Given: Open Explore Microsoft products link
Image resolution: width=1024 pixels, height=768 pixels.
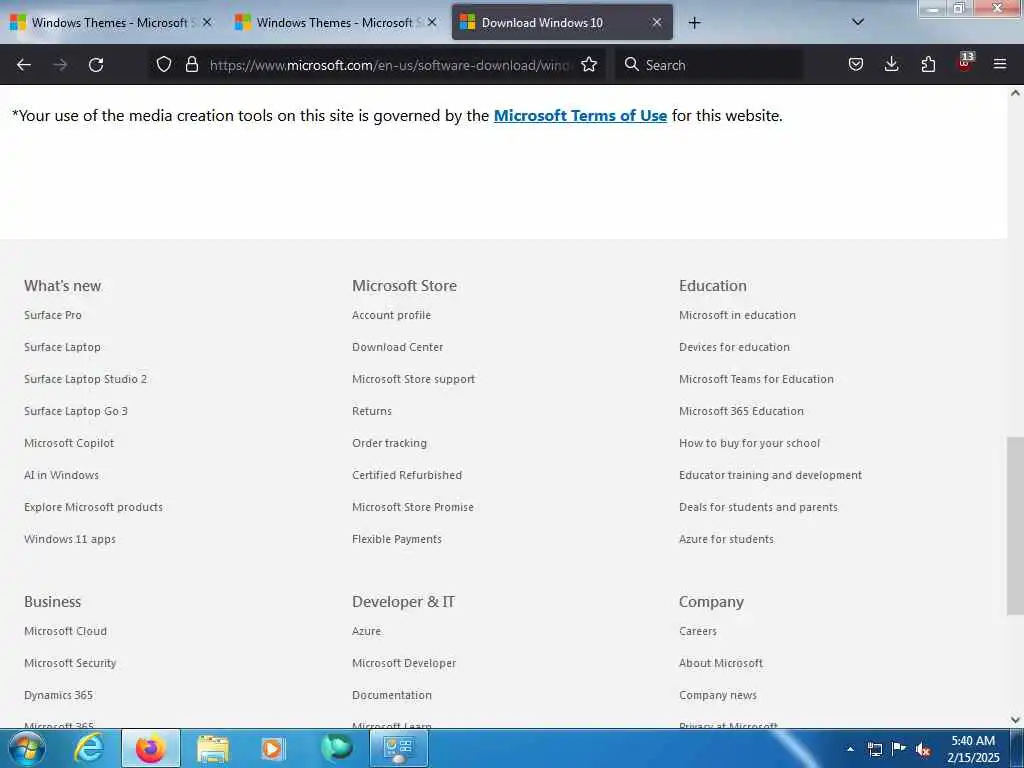Looking at the screenshot, I should point(93,507).
